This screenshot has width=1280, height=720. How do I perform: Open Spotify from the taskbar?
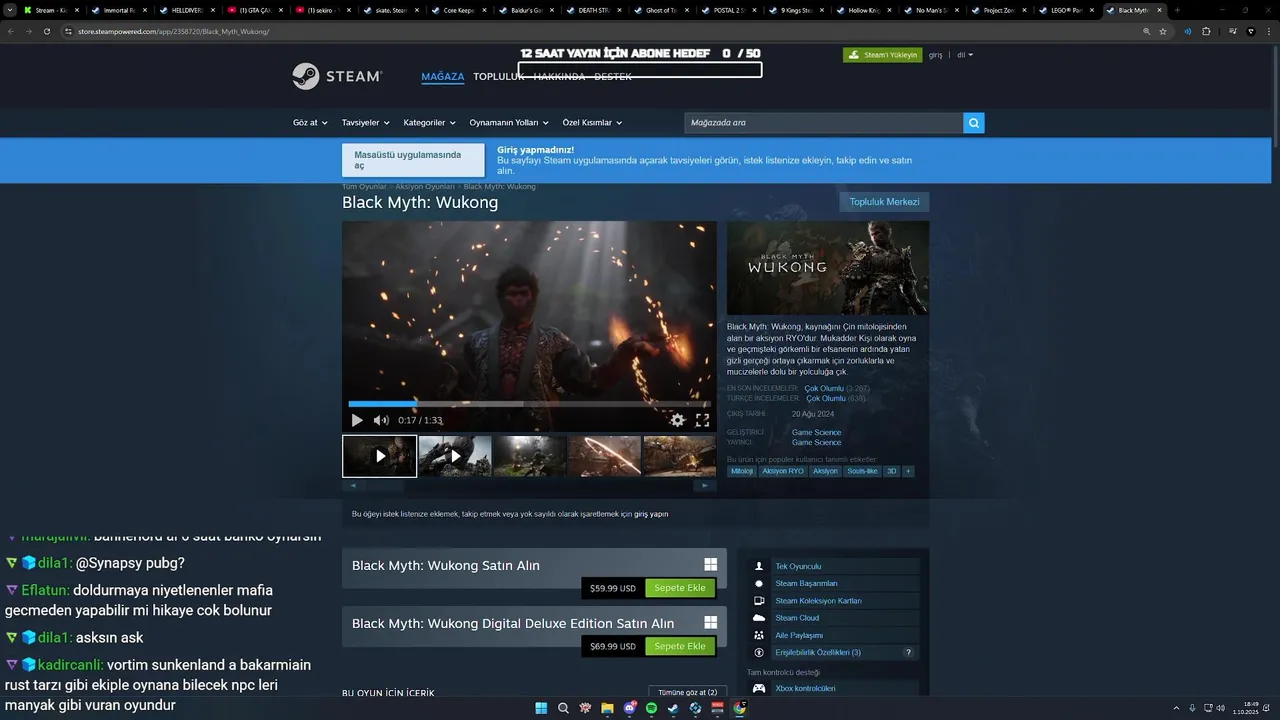point(651,708)
